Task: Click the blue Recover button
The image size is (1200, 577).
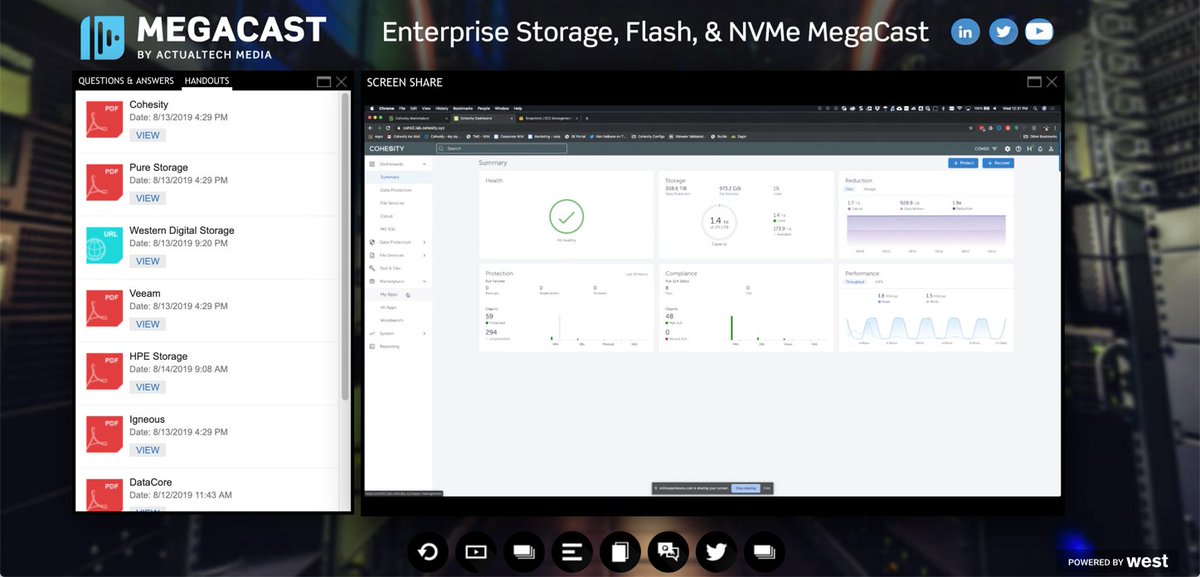Action: click(x=997, y=162)
